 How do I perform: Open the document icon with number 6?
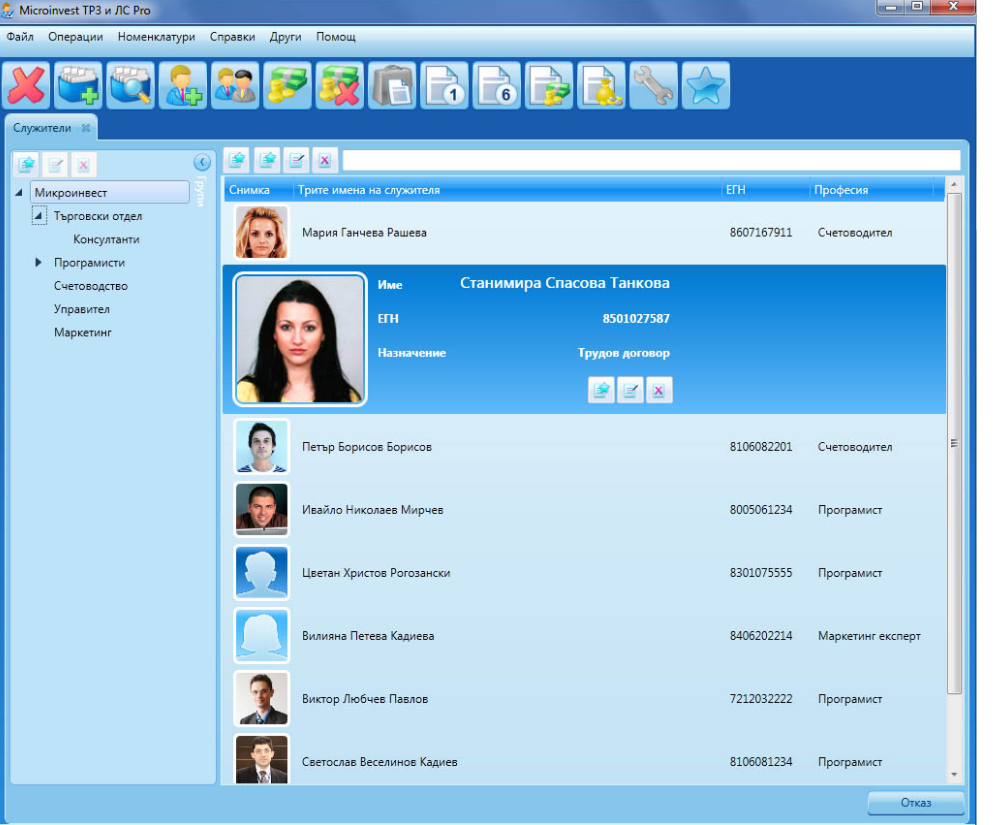497,86
